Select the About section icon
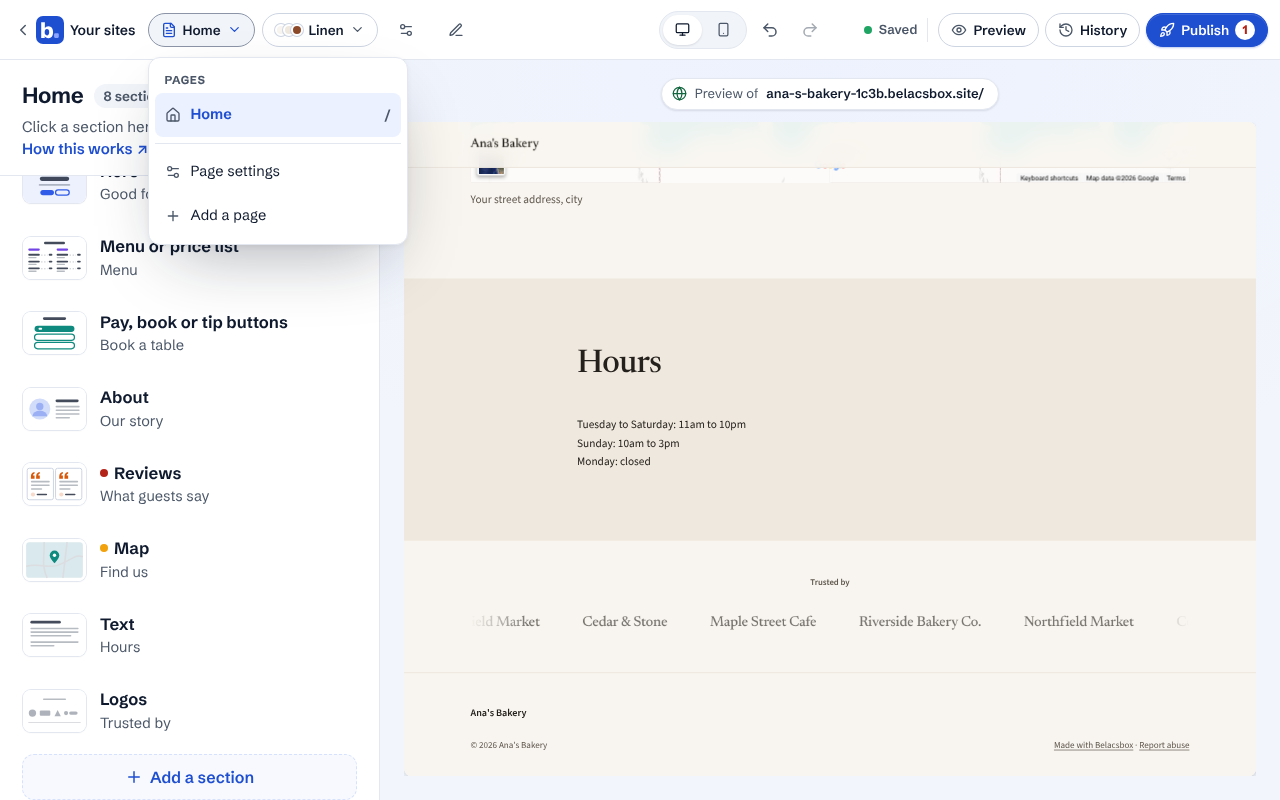 click(54, 409)
